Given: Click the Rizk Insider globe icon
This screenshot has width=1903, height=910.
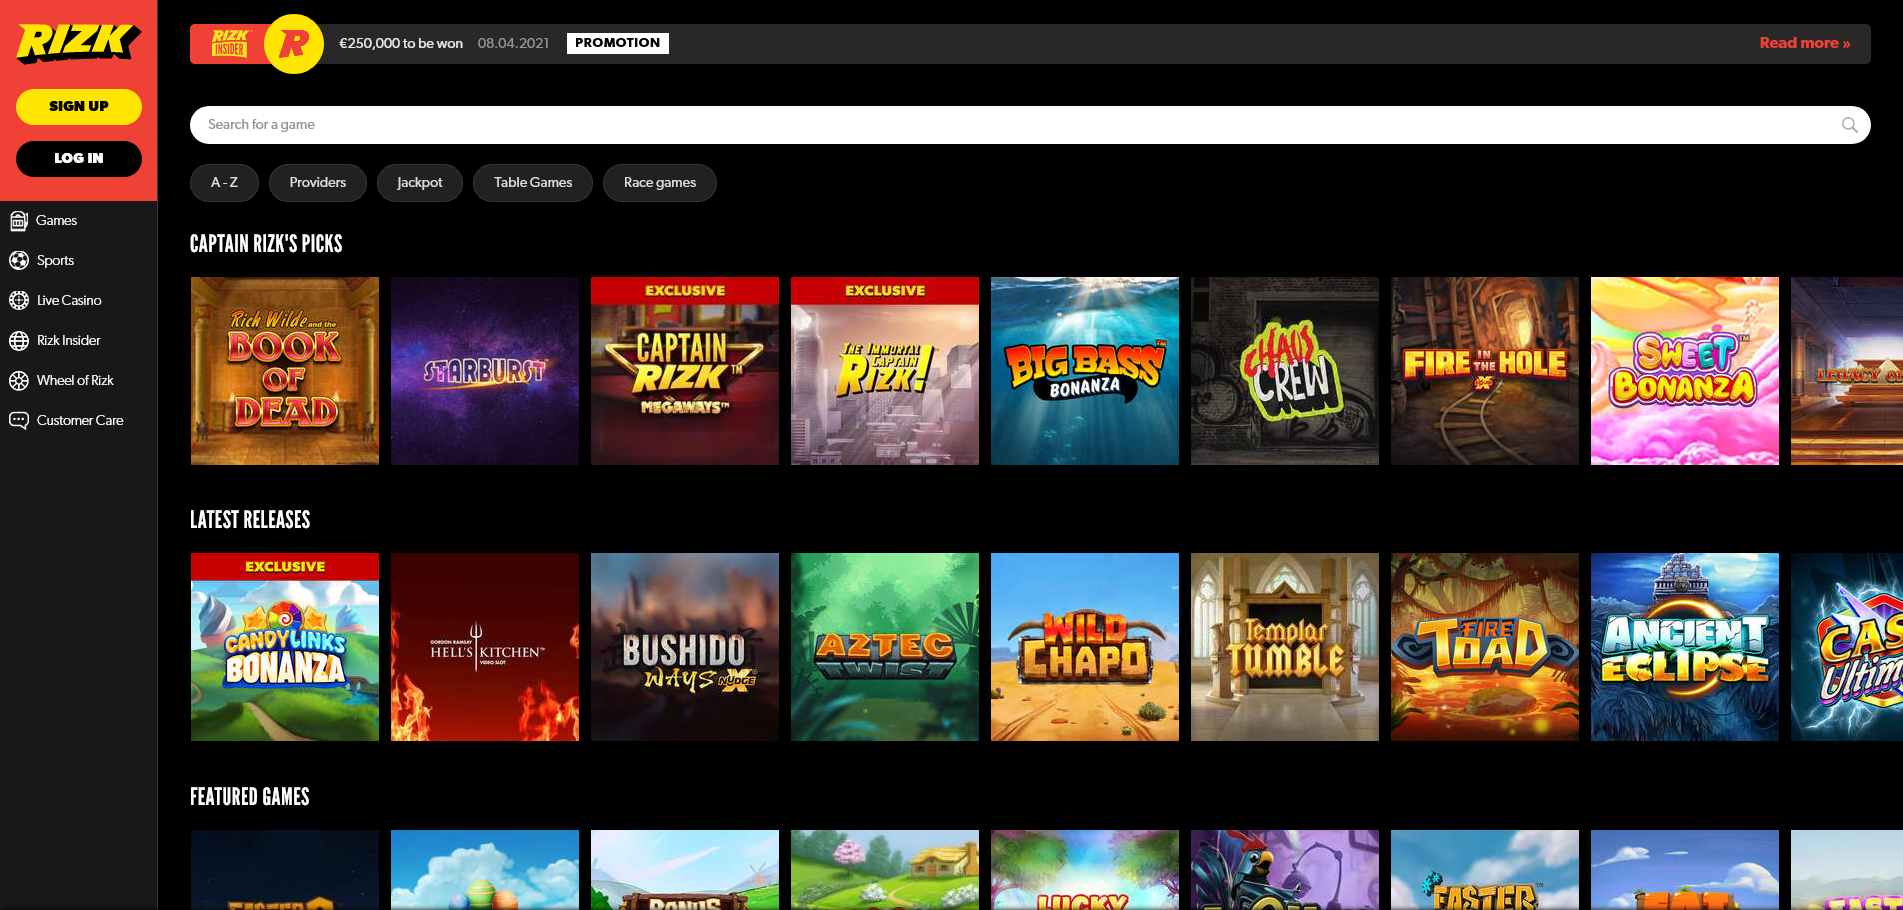Looking at the screenshot, I should [x=19, y=341].
